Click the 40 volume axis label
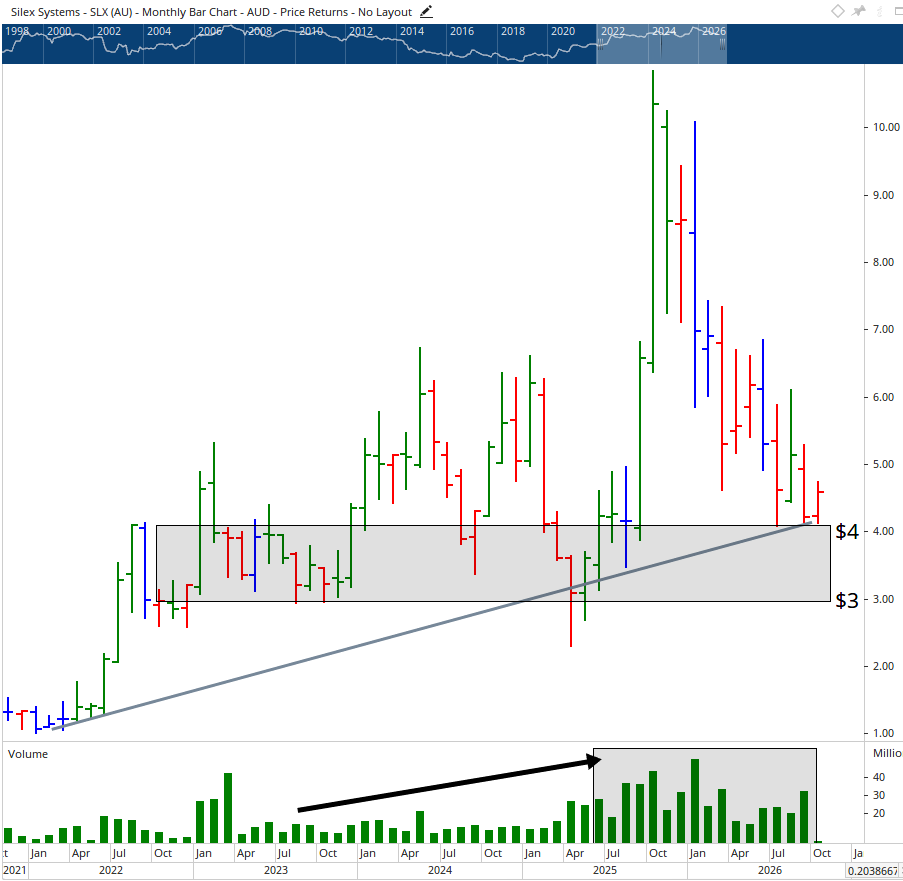This screenshot has height=881, width=903. point(879,777)
